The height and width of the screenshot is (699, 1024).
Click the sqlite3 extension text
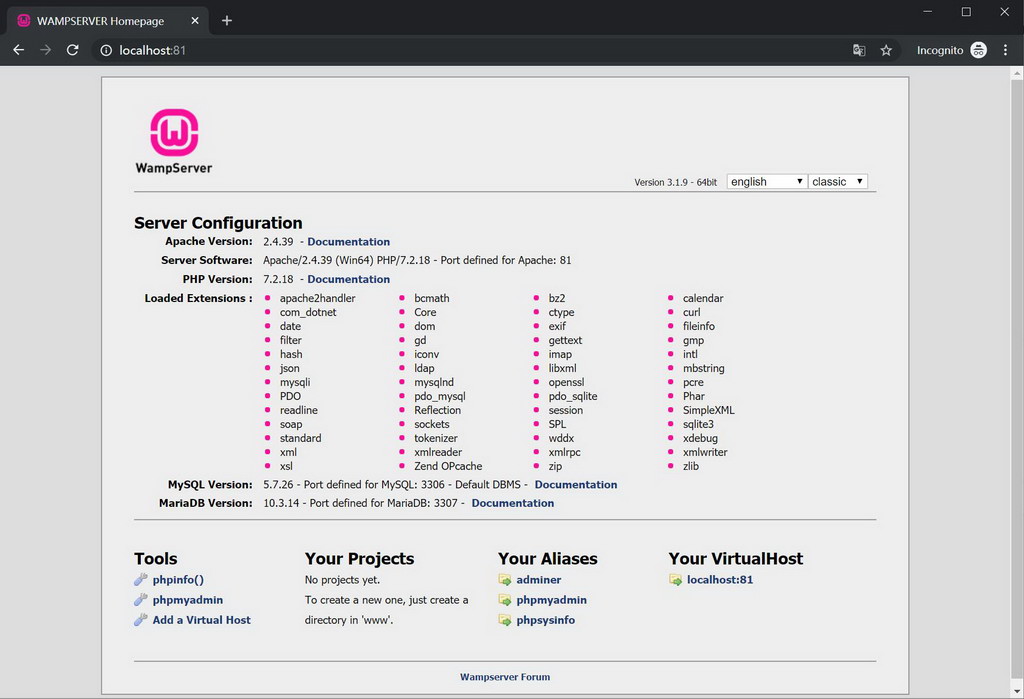pos(698,425)
